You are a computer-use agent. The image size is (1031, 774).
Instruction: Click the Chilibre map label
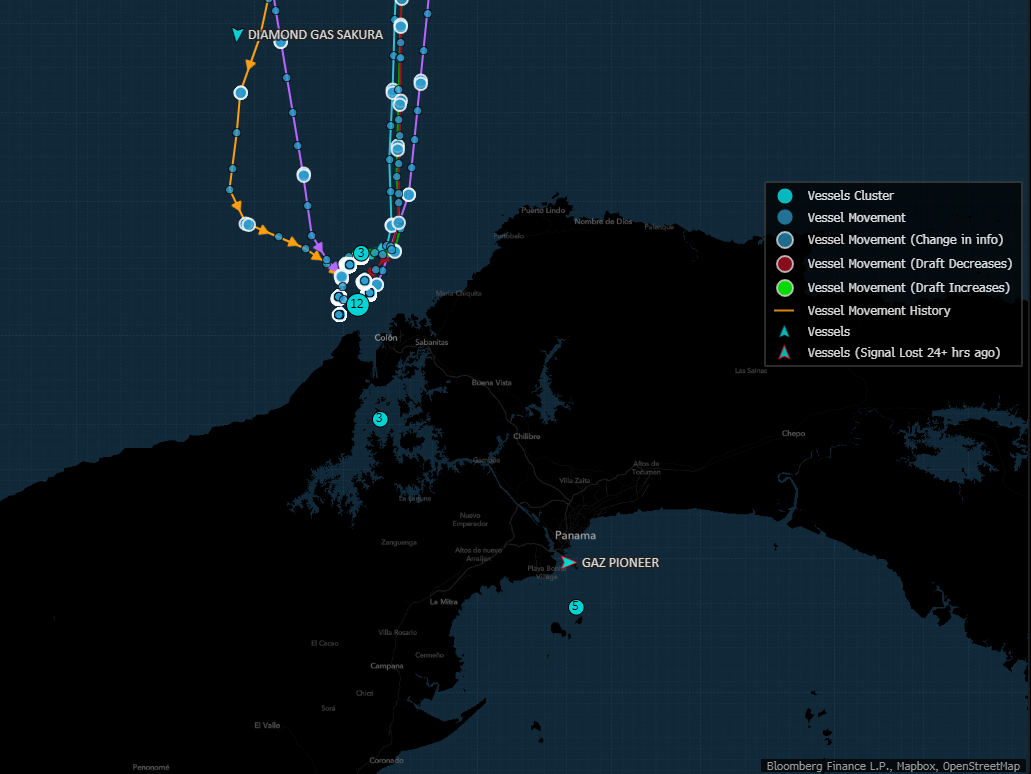(527, 436)
